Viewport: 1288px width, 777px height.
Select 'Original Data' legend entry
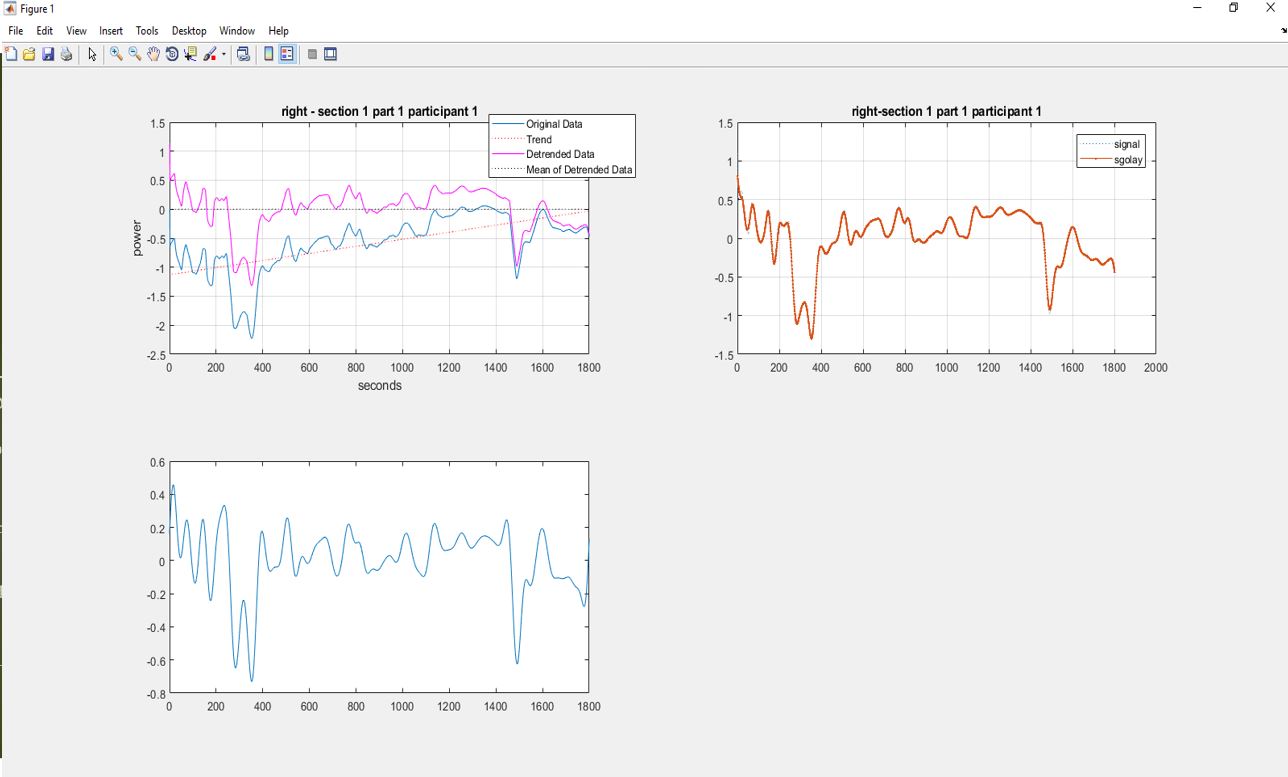554,124
